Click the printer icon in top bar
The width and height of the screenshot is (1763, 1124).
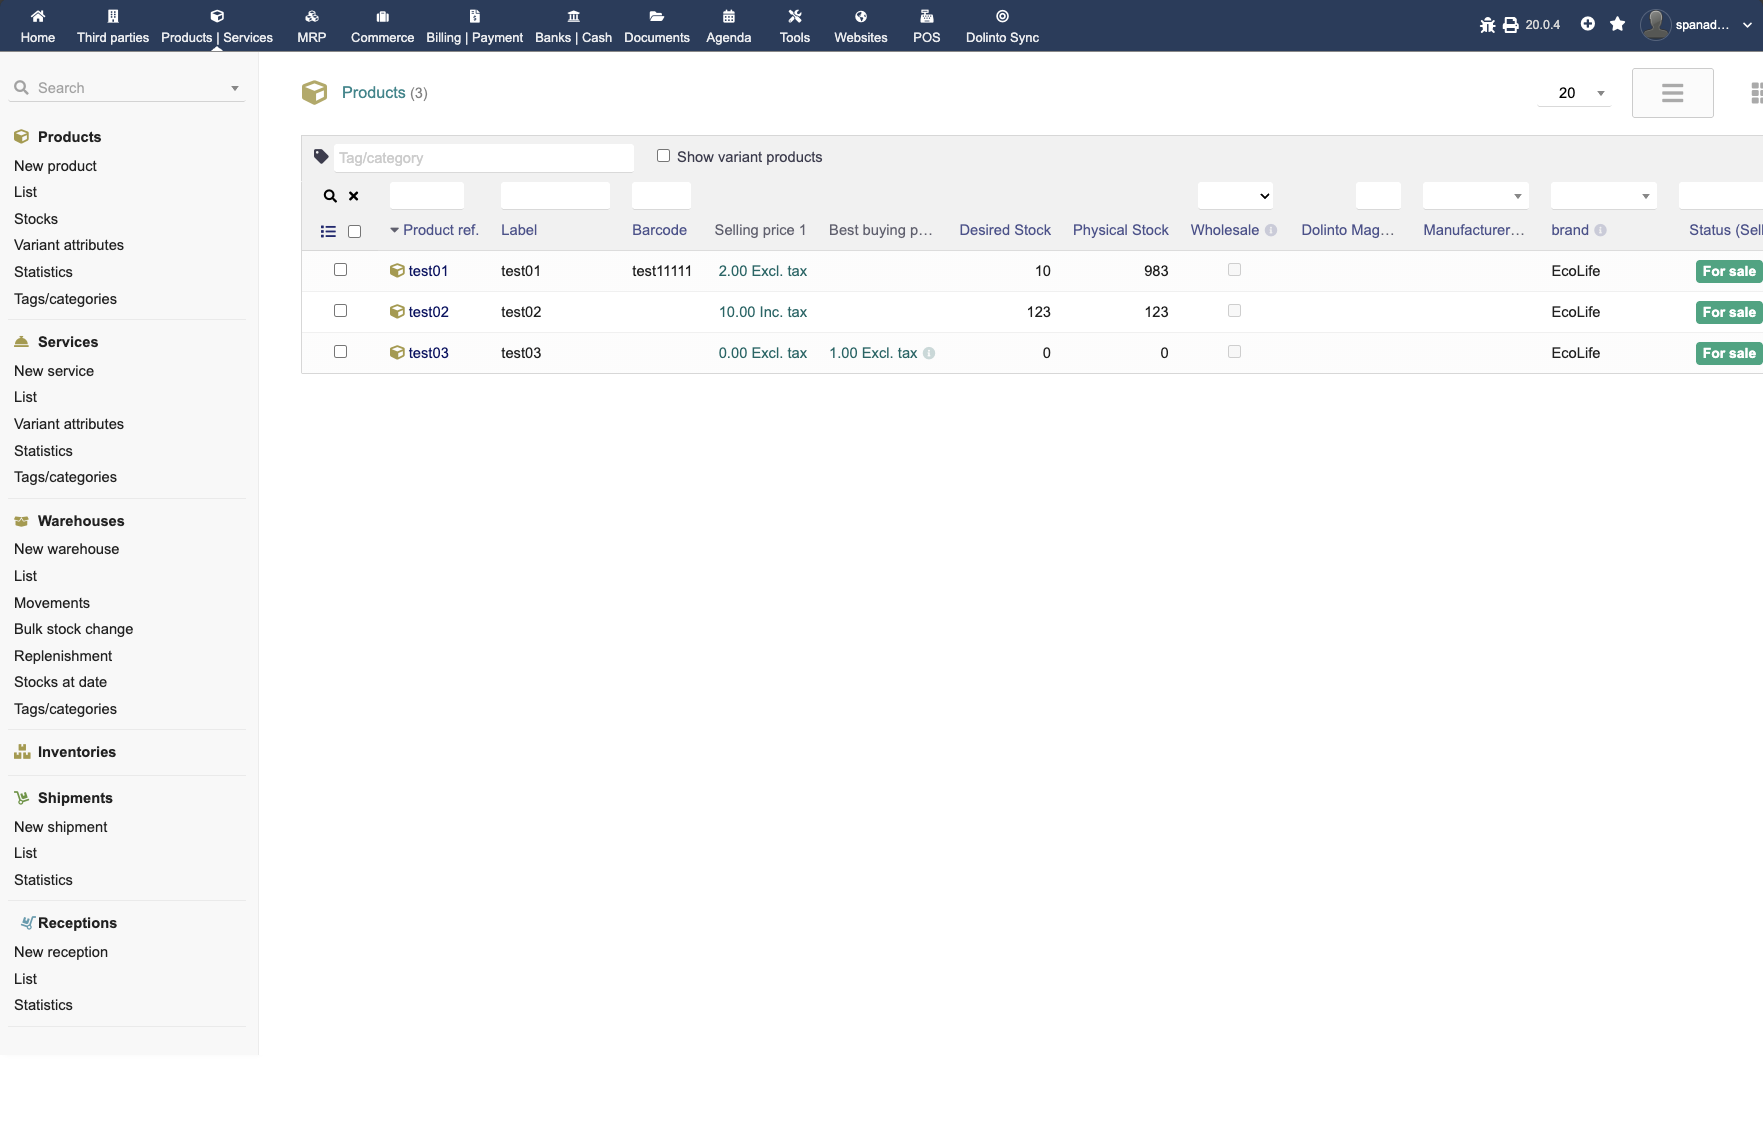click(x=1510, y=25)
